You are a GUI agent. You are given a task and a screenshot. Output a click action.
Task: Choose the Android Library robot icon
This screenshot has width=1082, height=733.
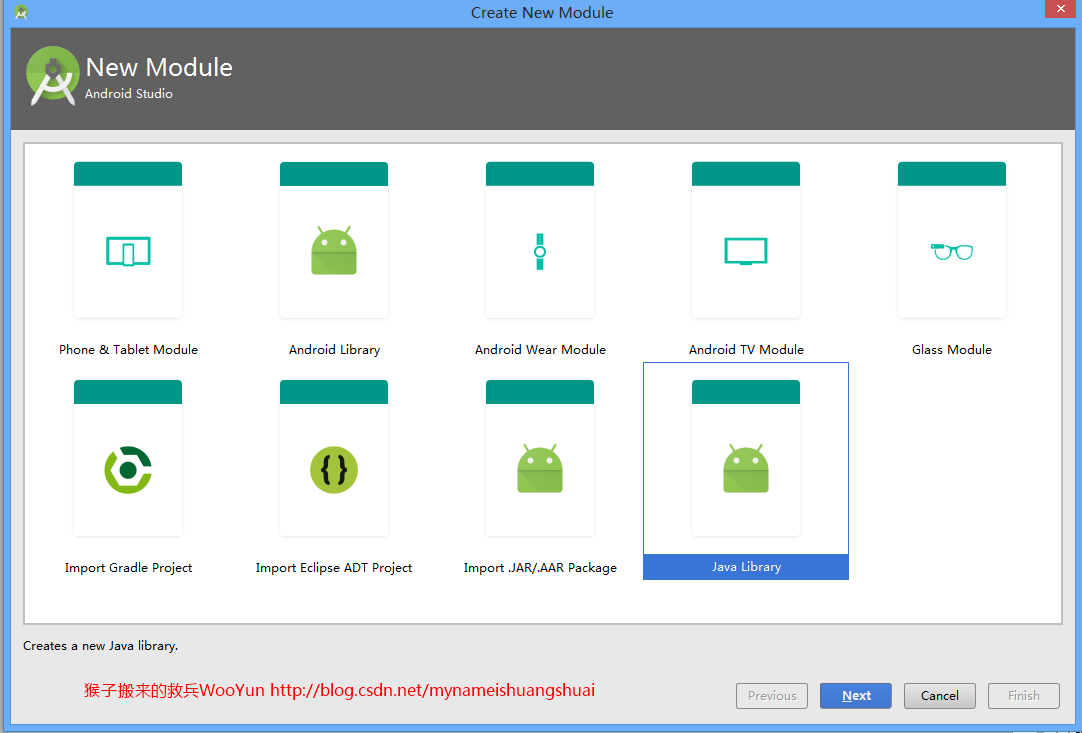point(334,250)
